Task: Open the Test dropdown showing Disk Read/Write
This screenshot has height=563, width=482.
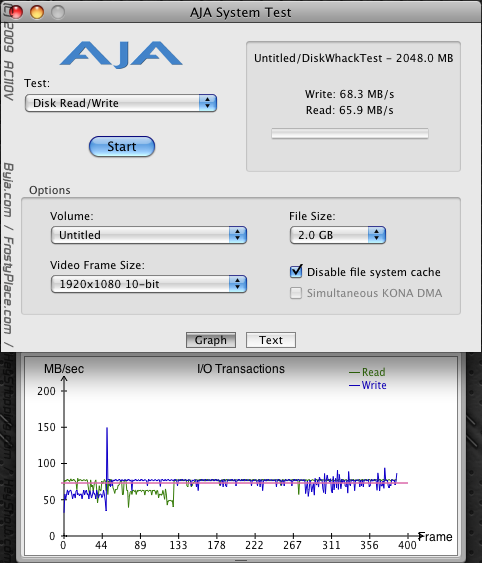Action: click(x=121, y=103)
